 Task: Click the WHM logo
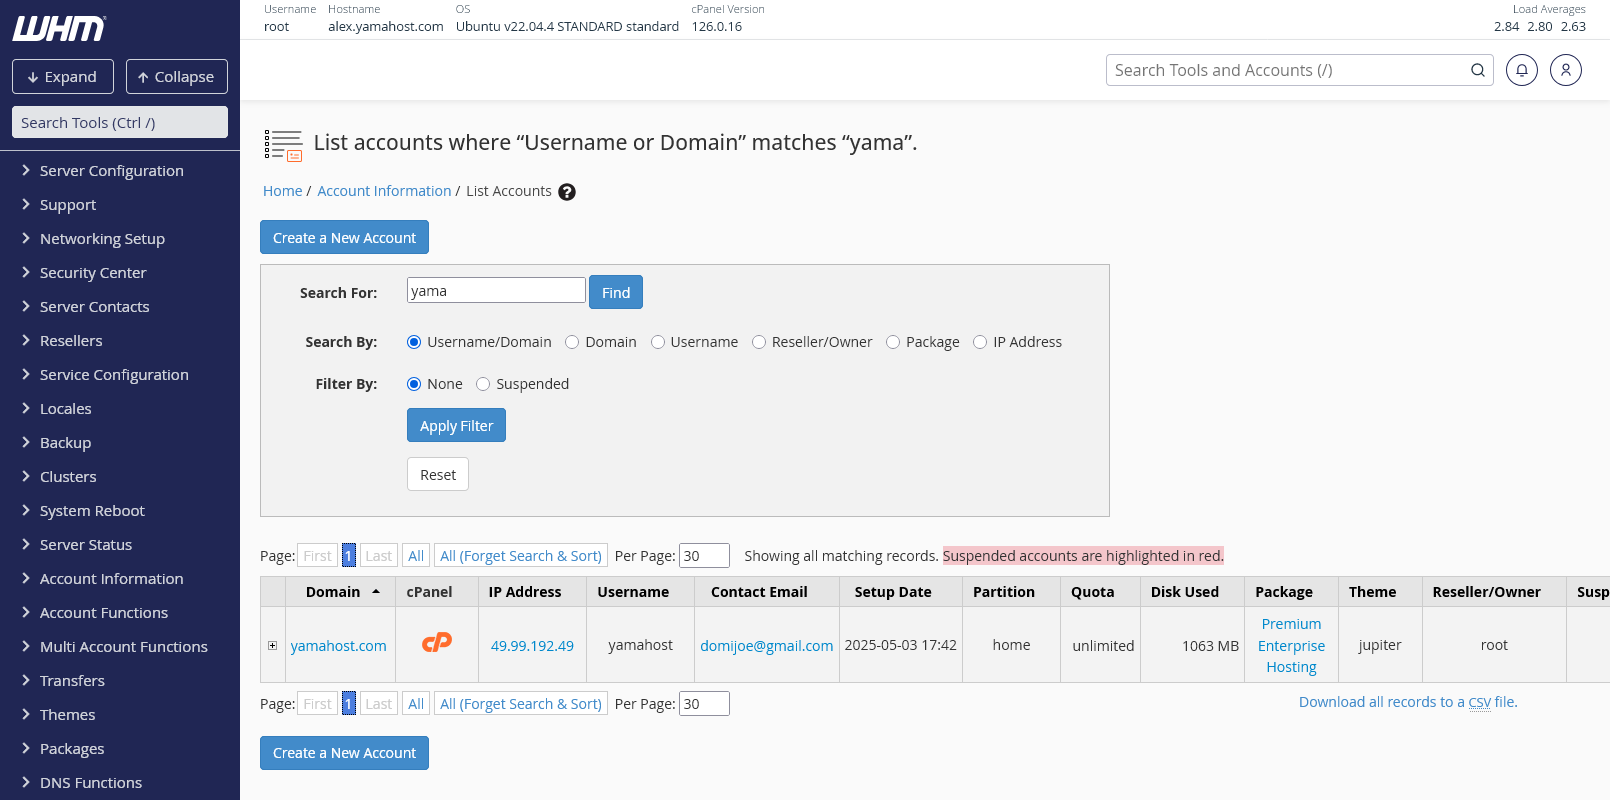(59, 29)
